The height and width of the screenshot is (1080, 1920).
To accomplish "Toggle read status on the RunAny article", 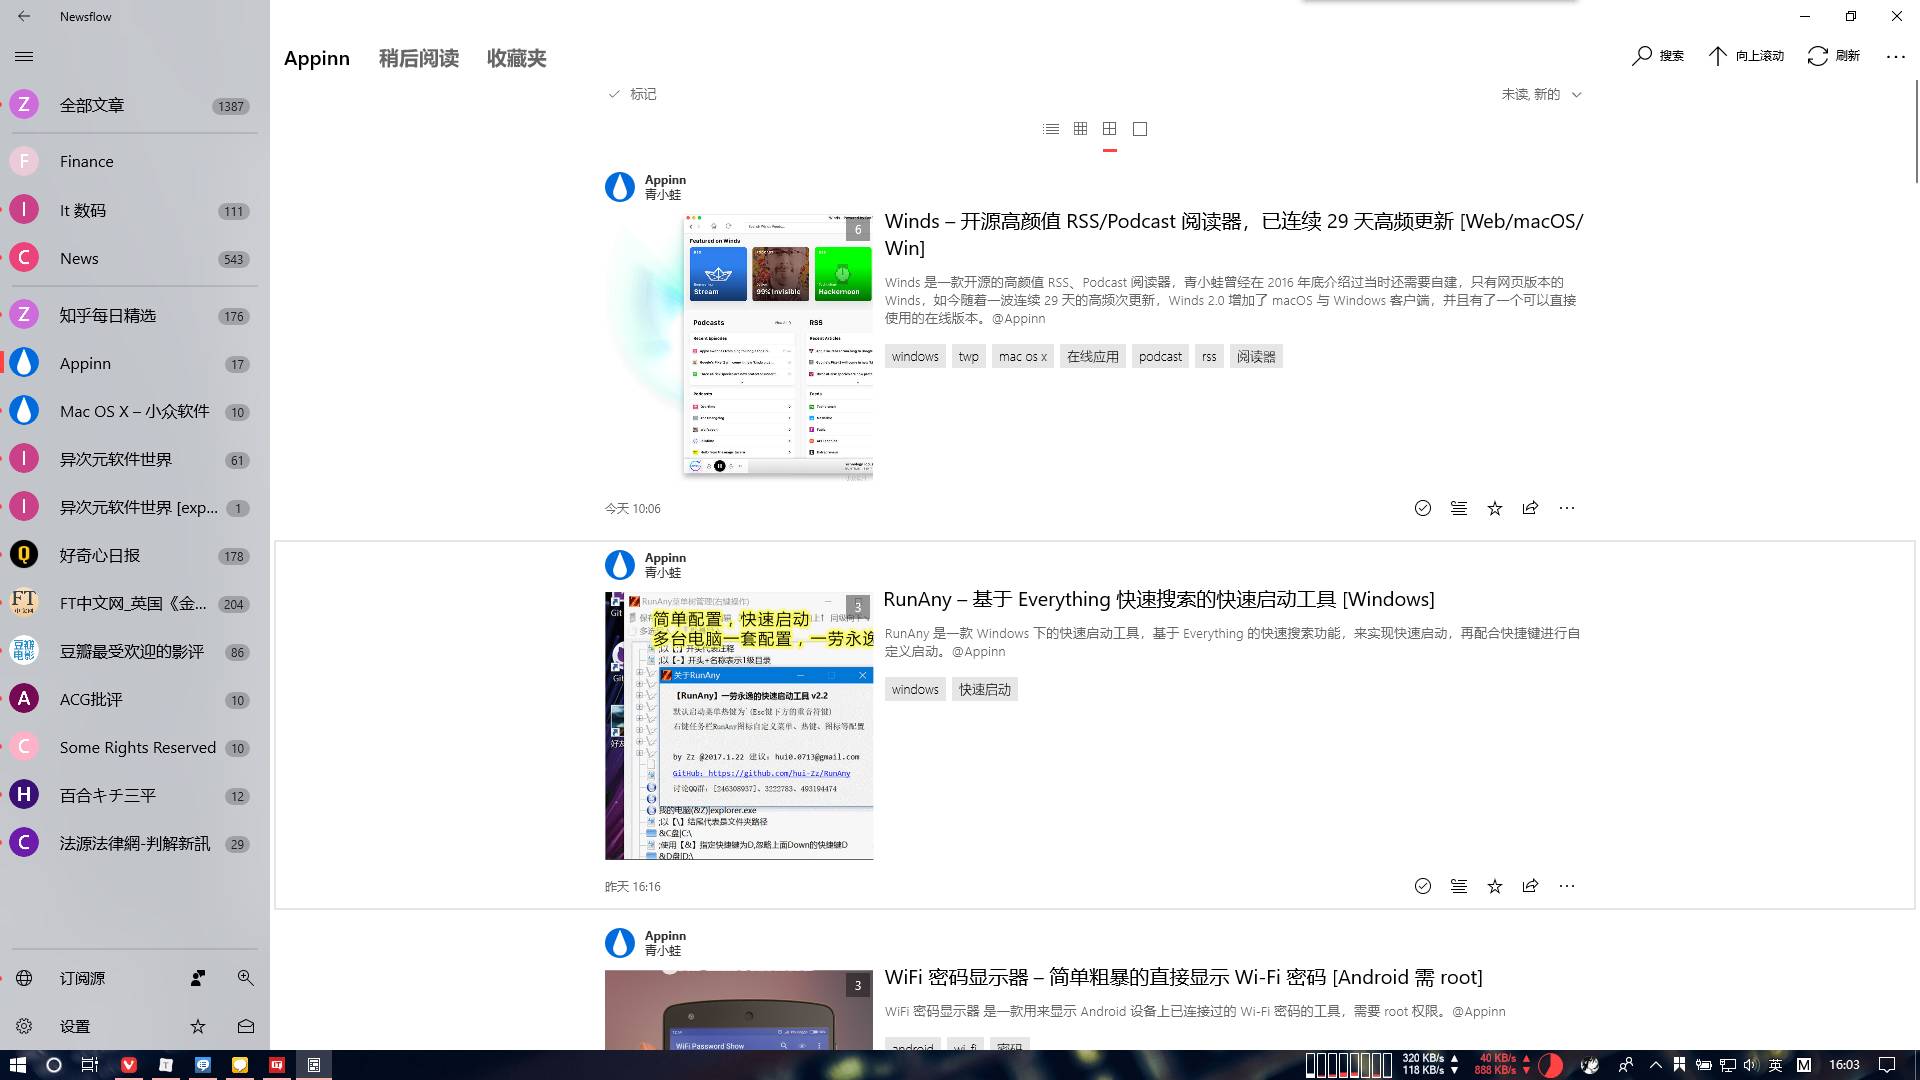I will tap(1422, 886).
